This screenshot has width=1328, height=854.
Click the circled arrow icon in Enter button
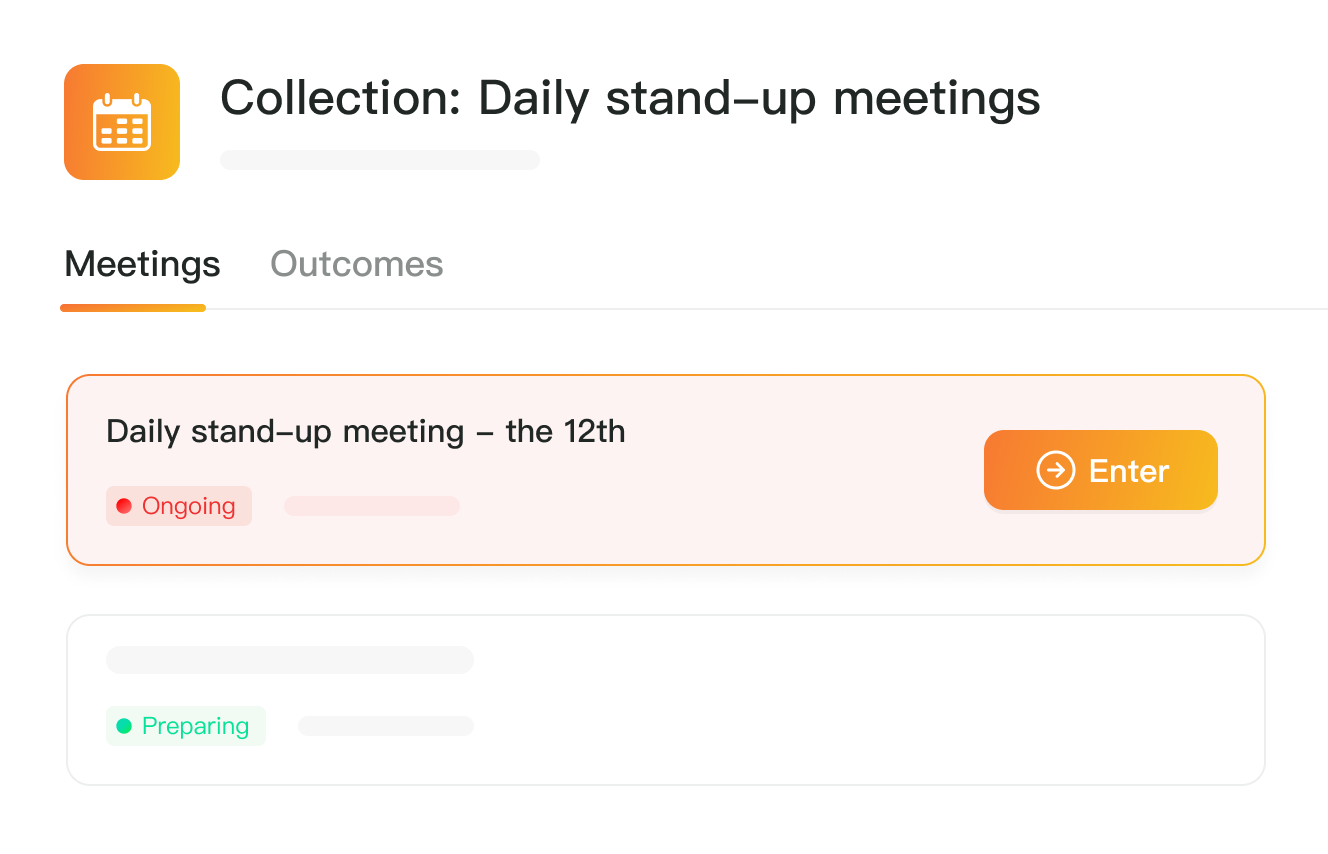point(1055,470)
